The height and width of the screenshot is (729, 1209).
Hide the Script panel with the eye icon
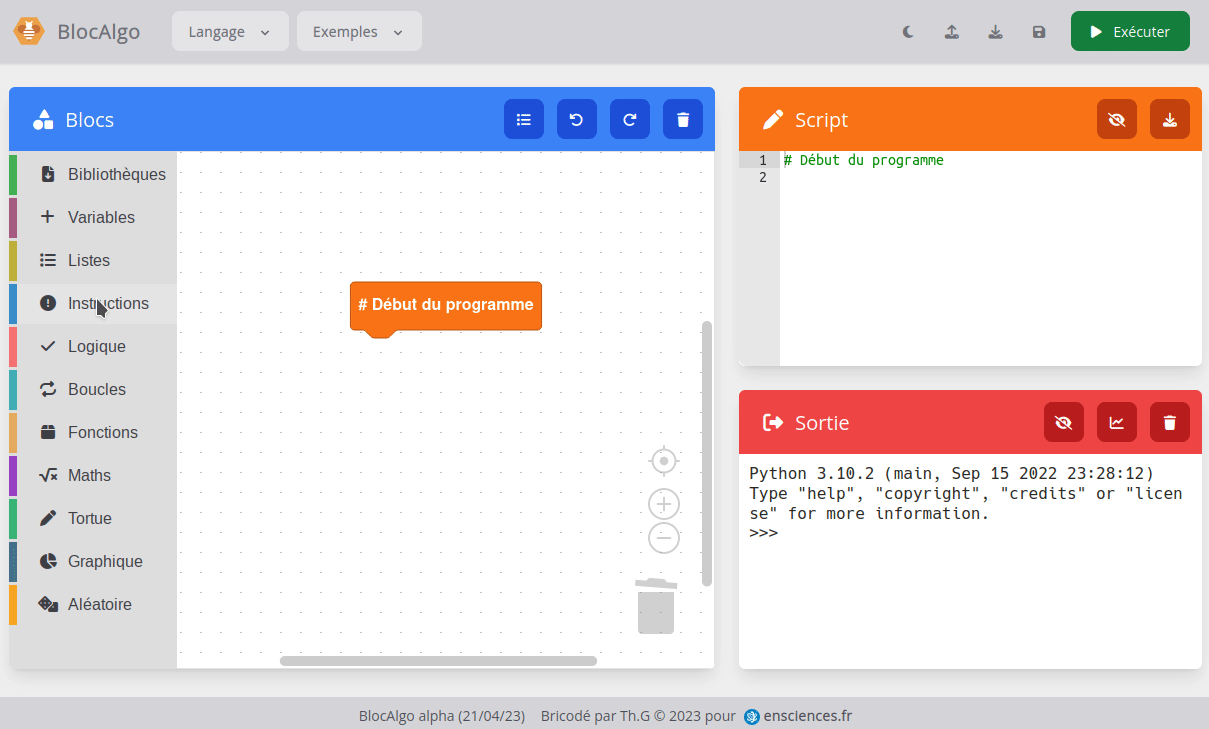pos(1116,120)
